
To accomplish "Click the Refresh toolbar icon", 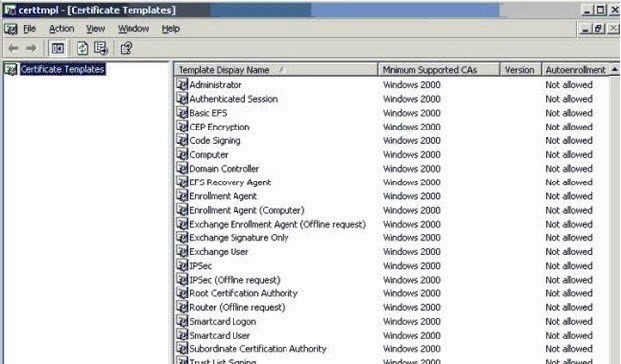I will click(82, 48).
